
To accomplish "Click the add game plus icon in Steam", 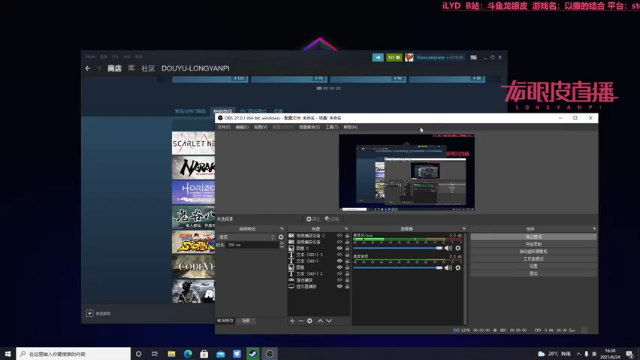I will 90,313.
